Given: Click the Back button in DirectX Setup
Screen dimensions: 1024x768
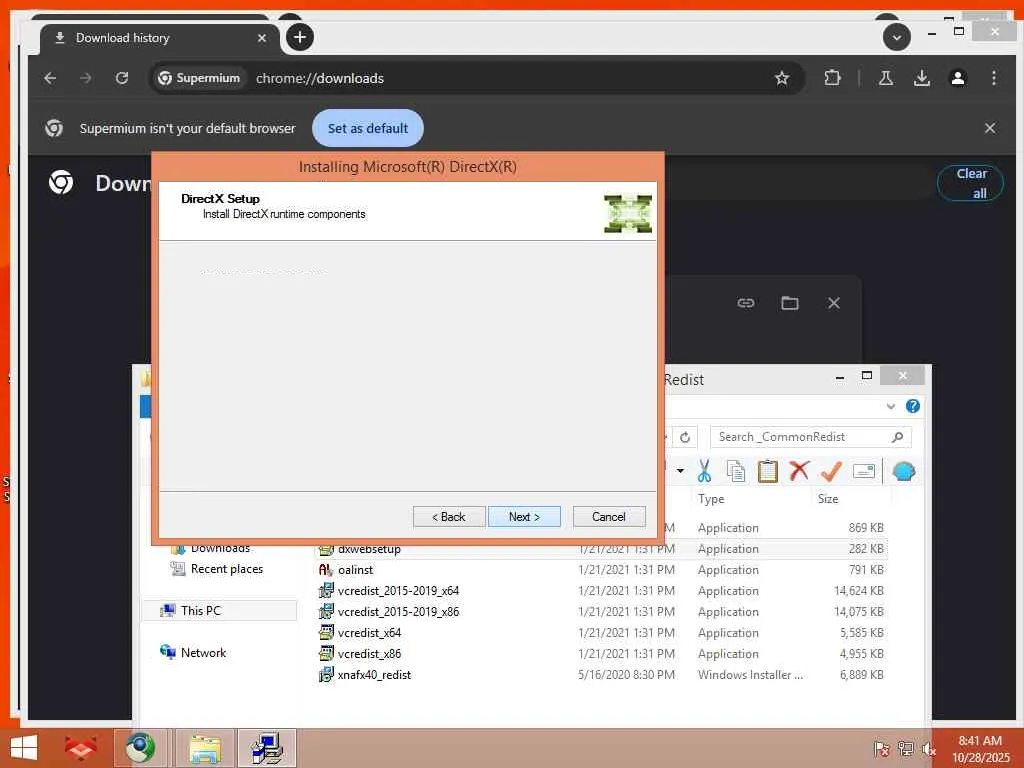Looking at the screenshot, I should [x=449, y=517].
